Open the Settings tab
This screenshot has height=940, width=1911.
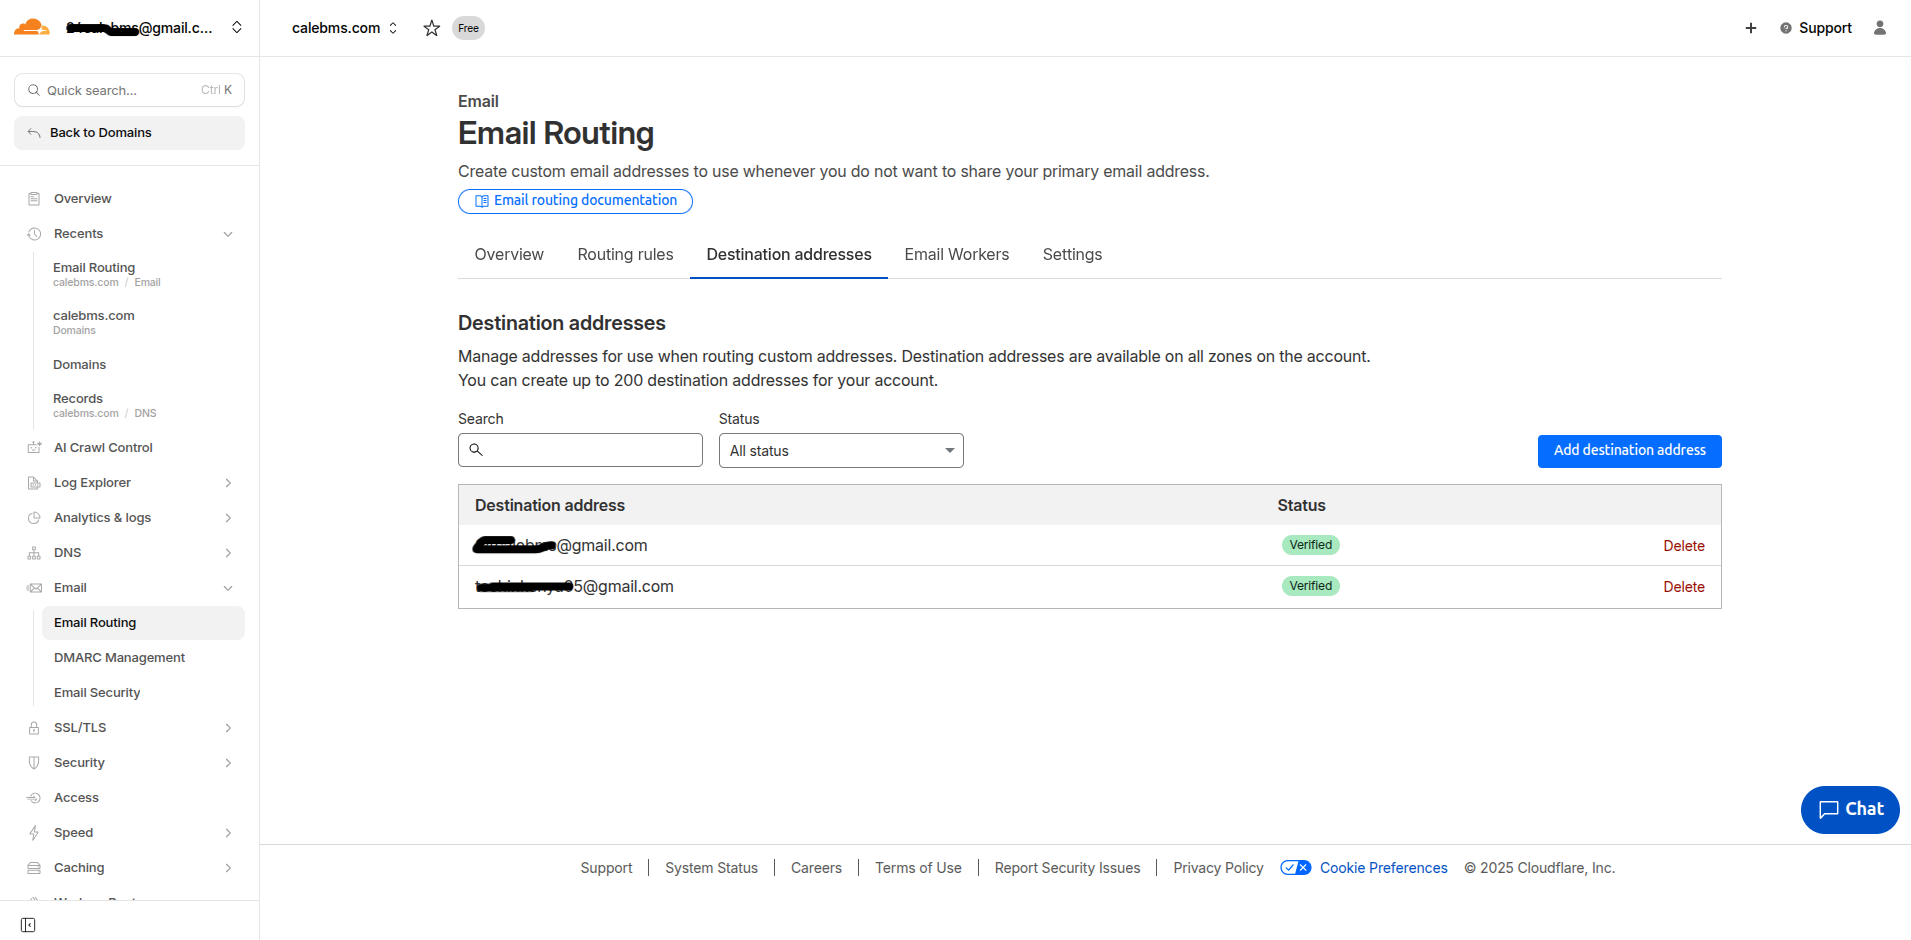(1072, 255)
